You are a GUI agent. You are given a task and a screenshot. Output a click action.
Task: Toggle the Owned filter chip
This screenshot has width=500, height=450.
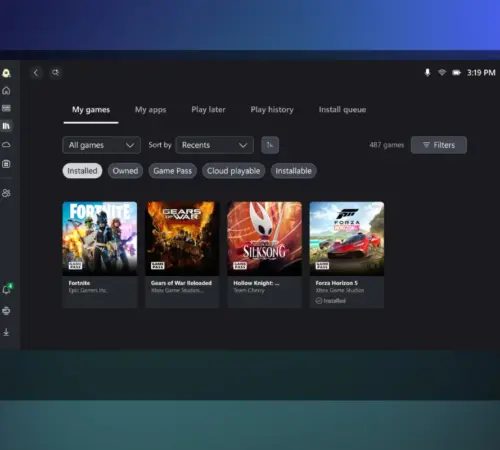point(125,171)
